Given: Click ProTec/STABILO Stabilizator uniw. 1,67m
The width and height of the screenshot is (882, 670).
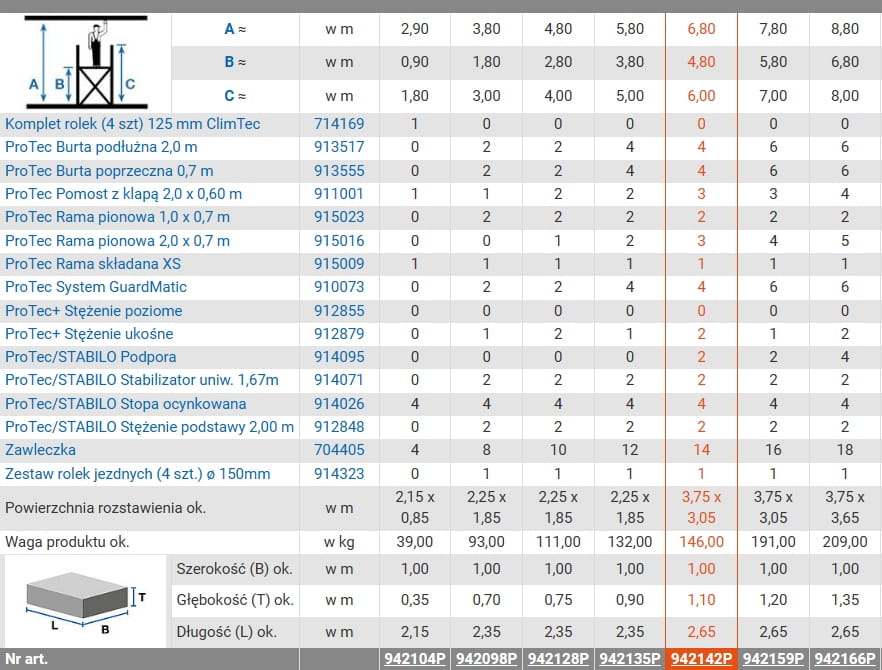Looking at the screenshot, I should [142, 380].
